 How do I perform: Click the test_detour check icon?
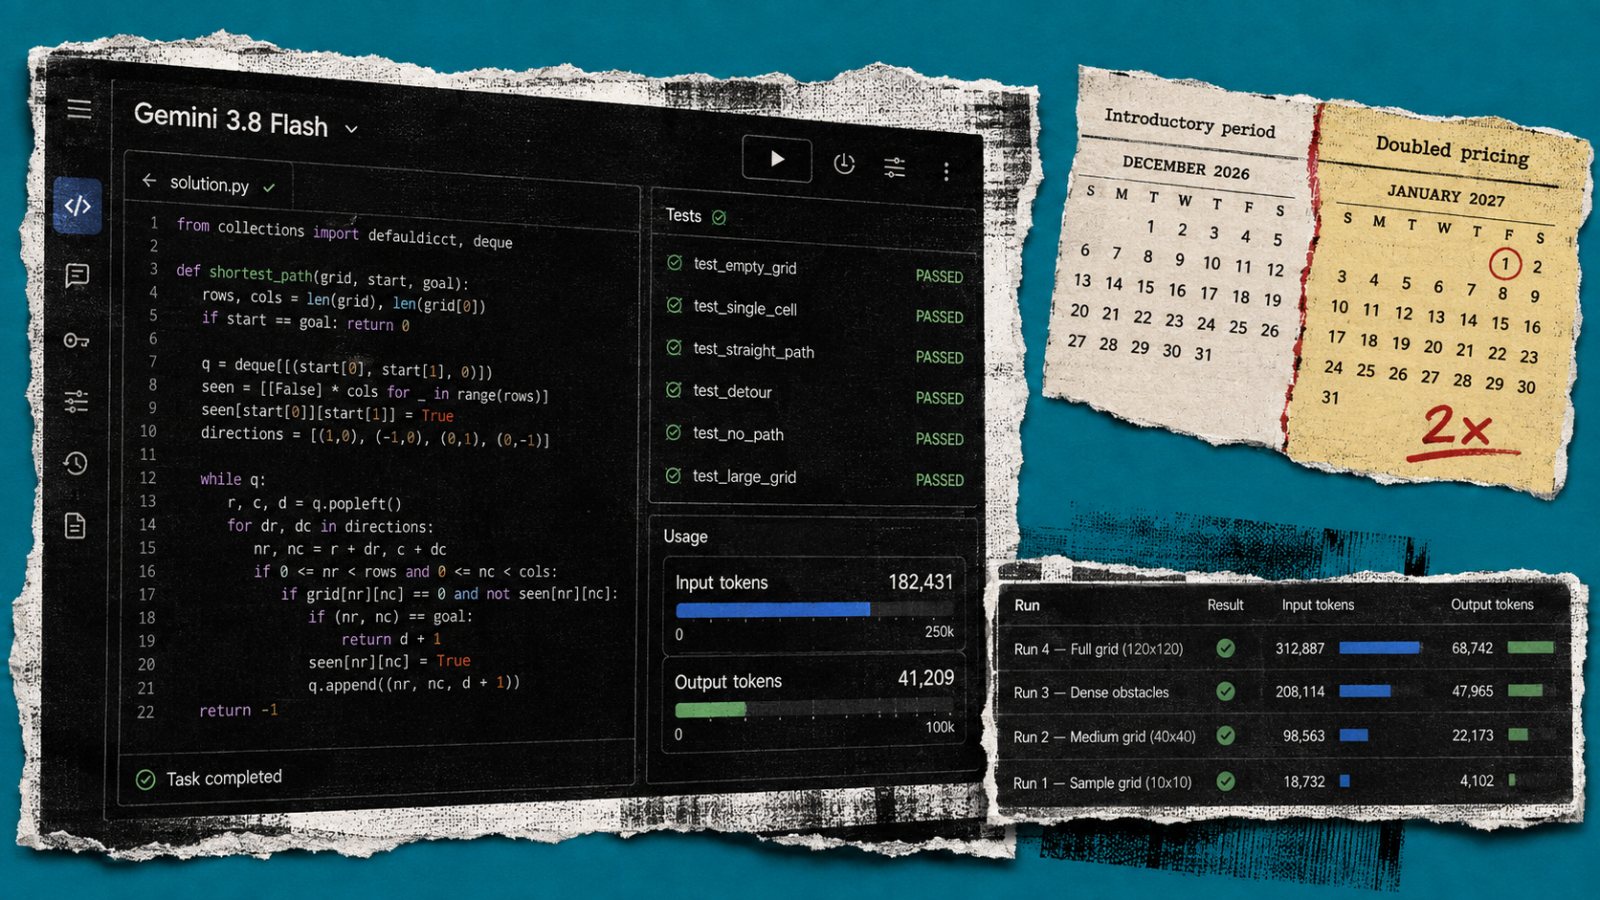click(674, 389)
